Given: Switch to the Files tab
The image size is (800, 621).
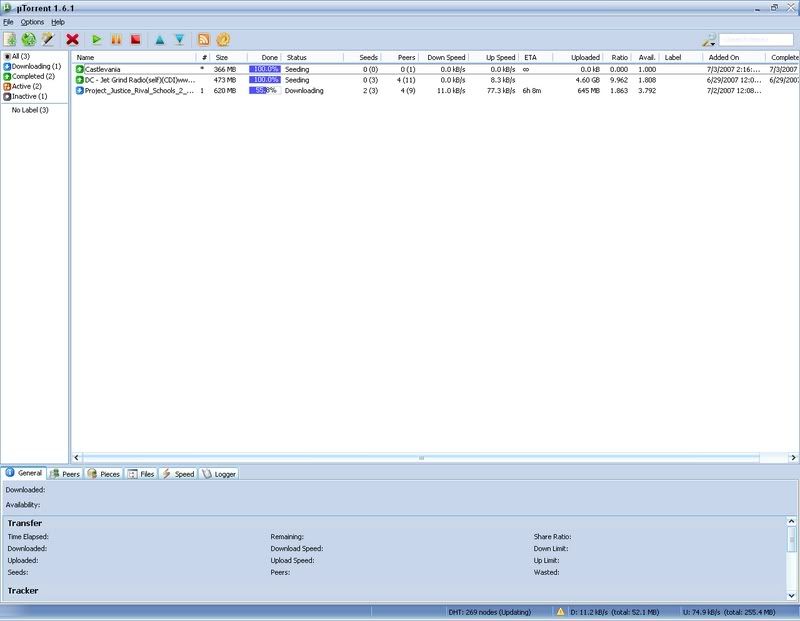Looking at the screenshot, I should 141,474.
